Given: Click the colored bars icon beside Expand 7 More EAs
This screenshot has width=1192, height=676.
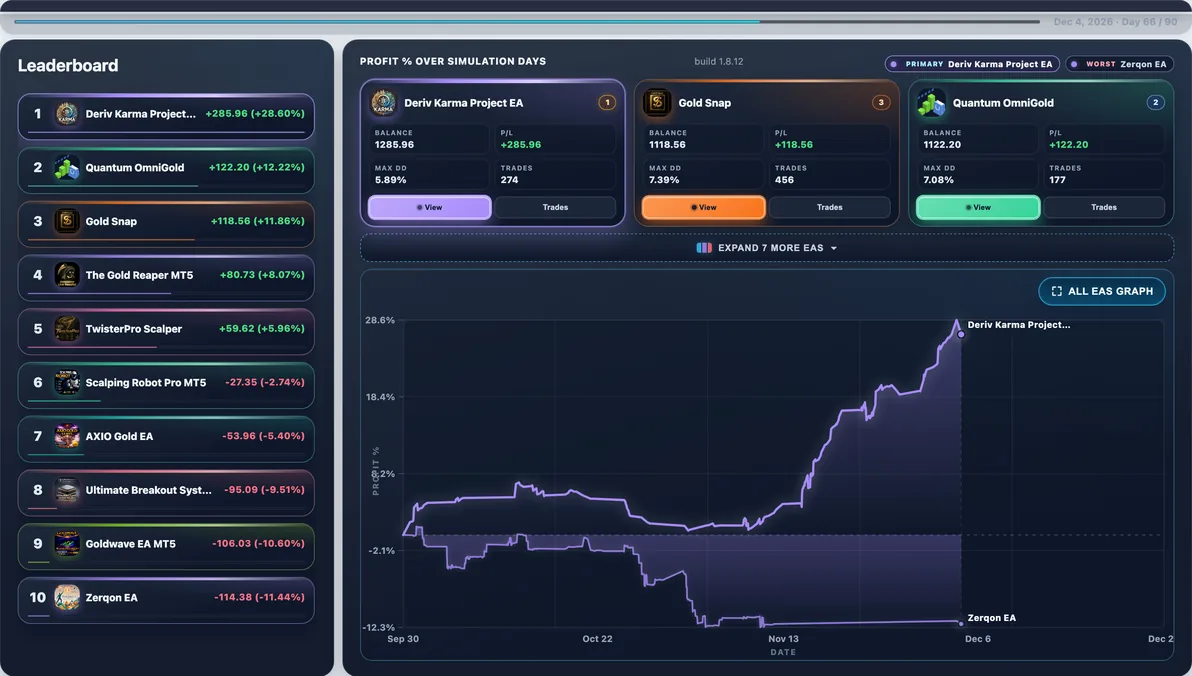Looking at the screenshot, I should tap(704, 248).
